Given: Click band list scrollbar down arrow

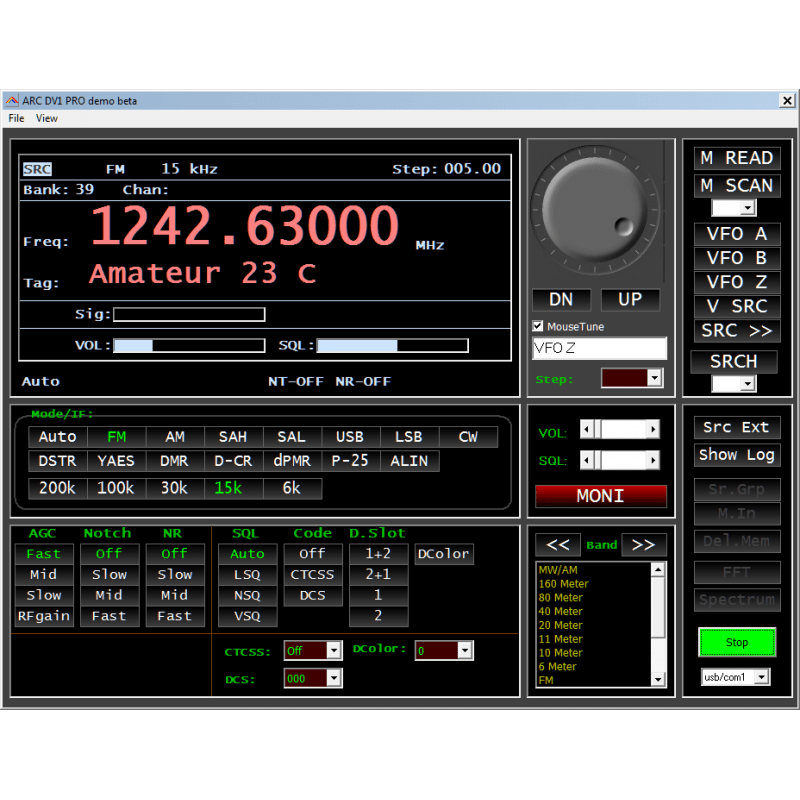Looking at the screenshot, I should tap(658, 680).
